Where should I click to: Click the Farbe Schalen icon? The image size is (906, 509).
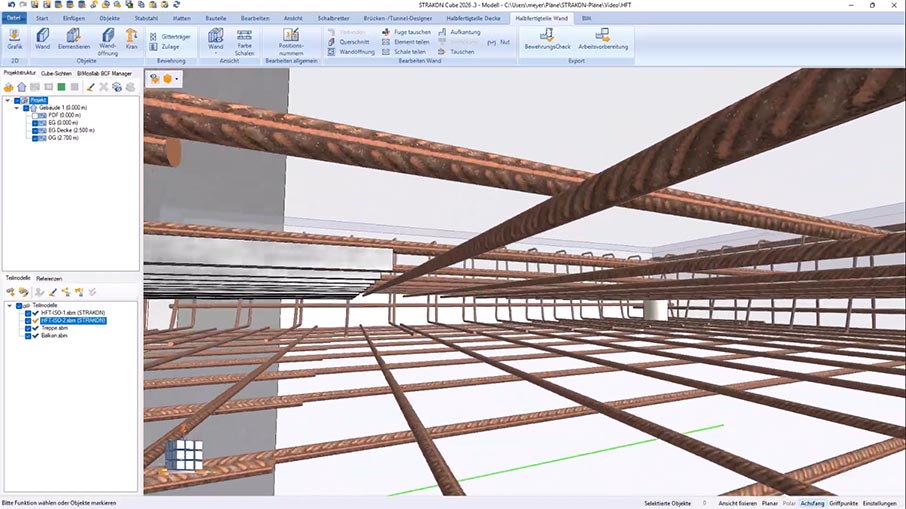click(x=244, y=39)
